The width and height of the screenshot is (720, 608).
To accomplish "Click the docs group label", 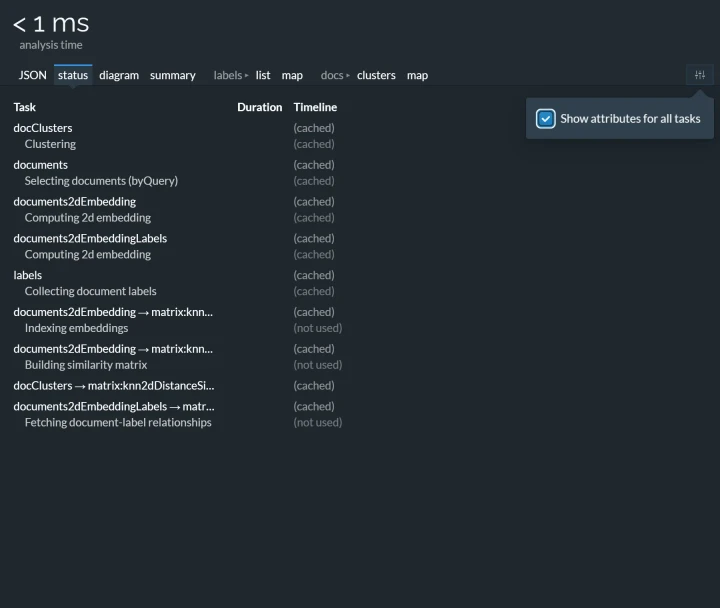I will [x=332, y=75].
